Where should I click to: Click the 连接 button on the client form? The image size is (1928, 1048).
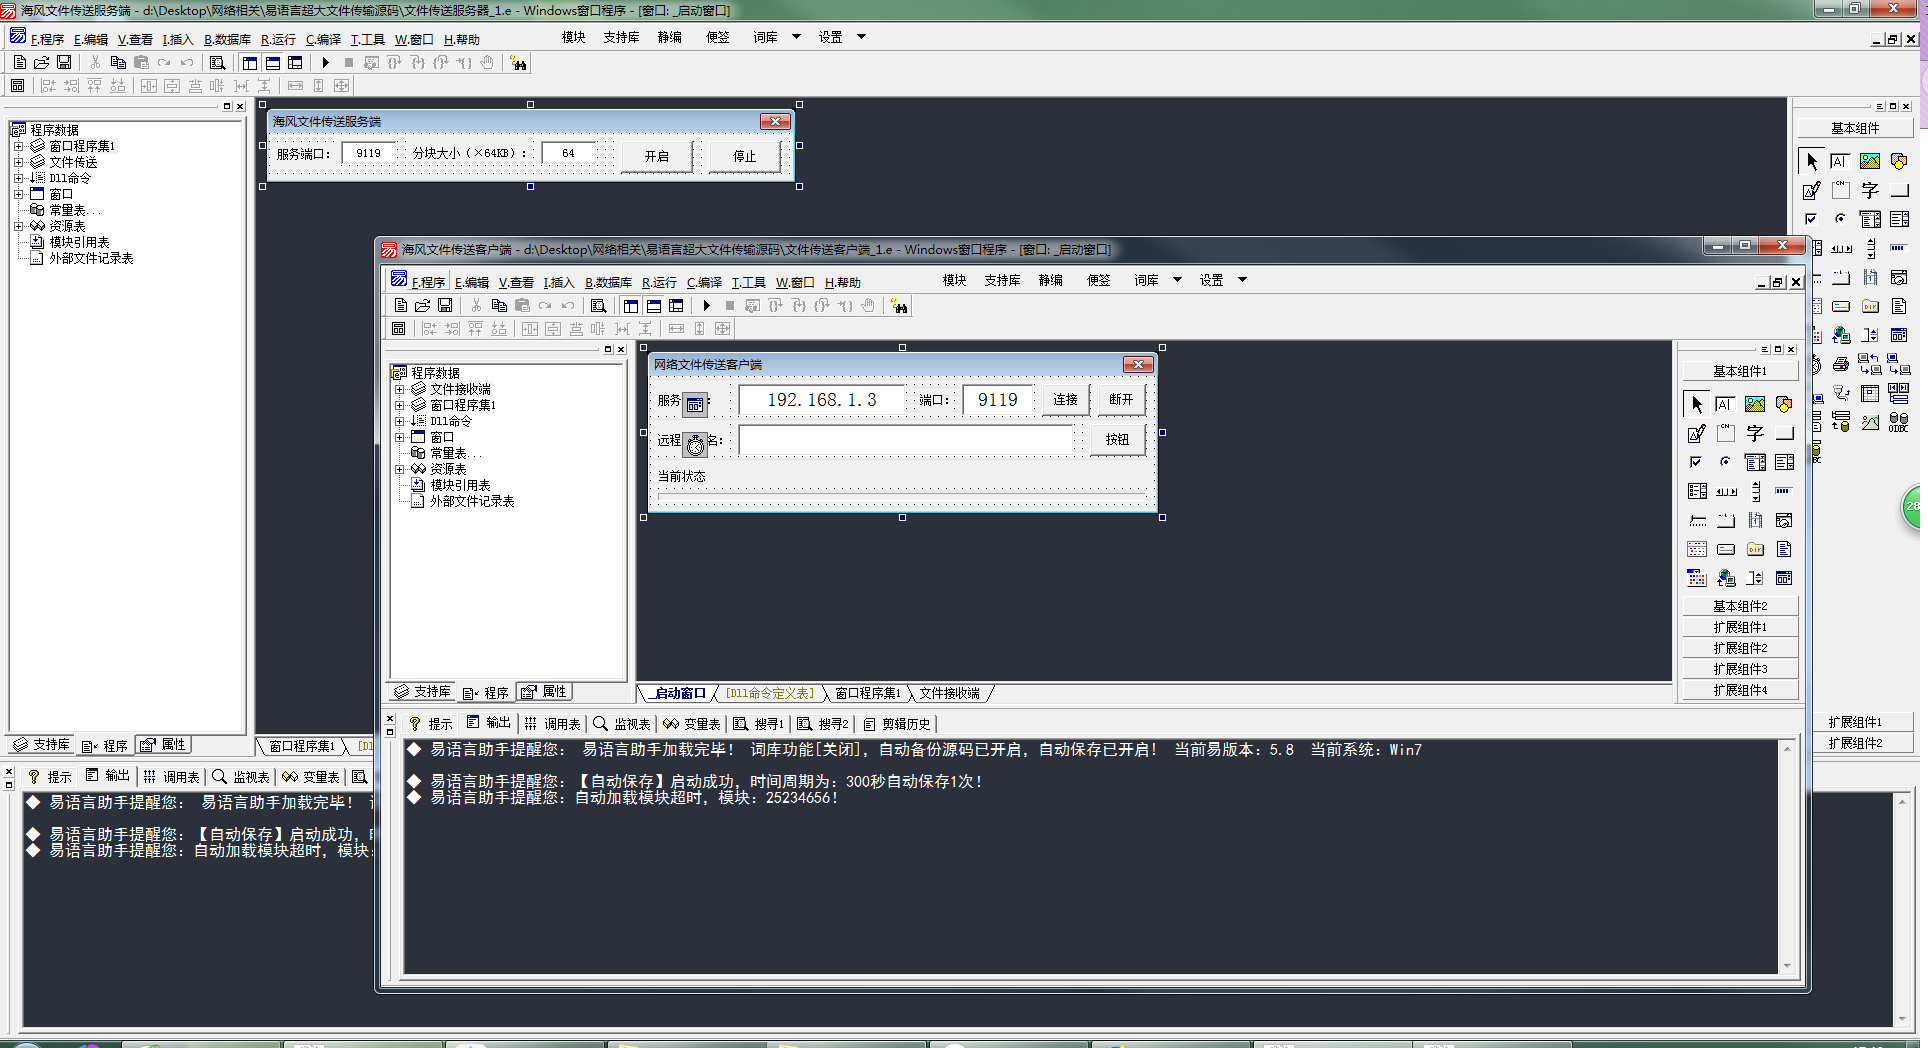click(x=1065, y=399)
